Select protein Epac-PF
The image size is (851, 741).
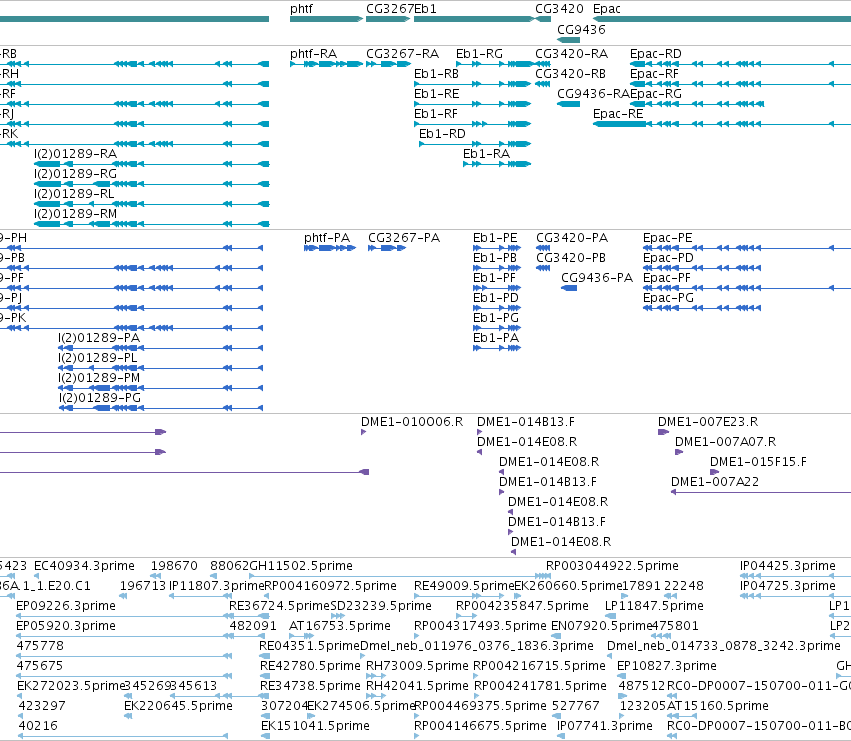666,278
